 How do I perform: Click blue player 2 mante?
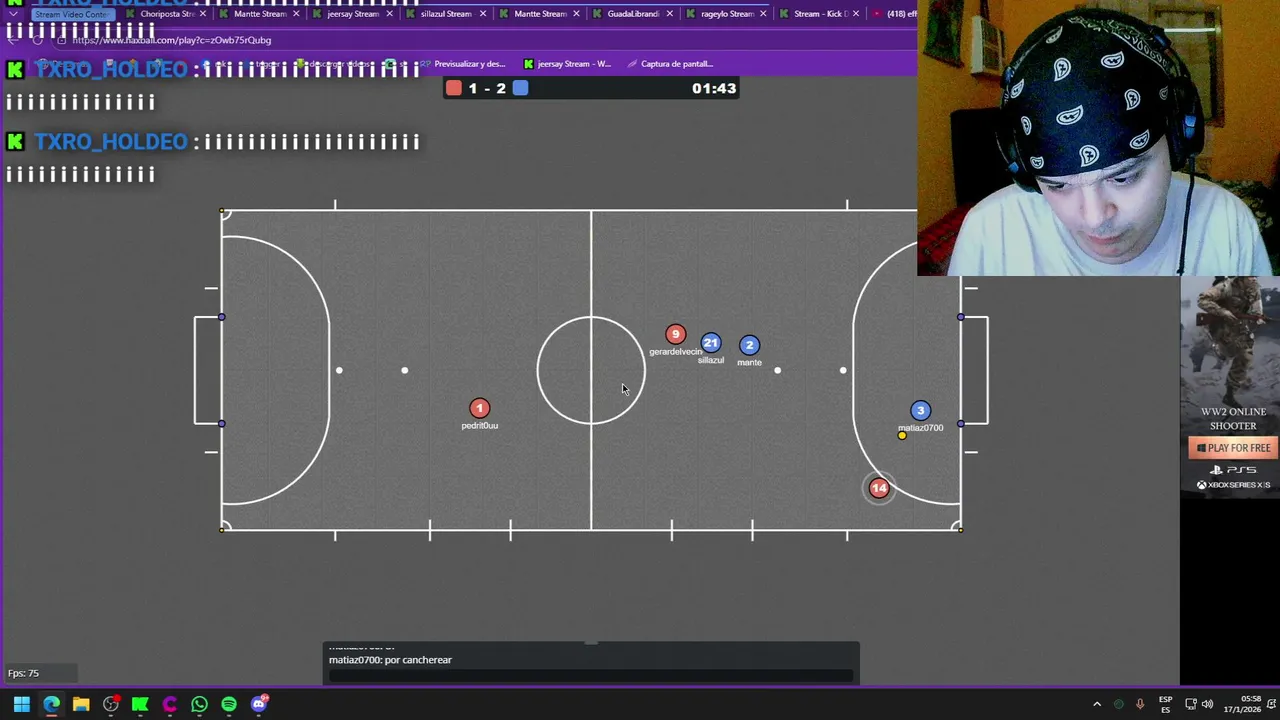[749, 345]
